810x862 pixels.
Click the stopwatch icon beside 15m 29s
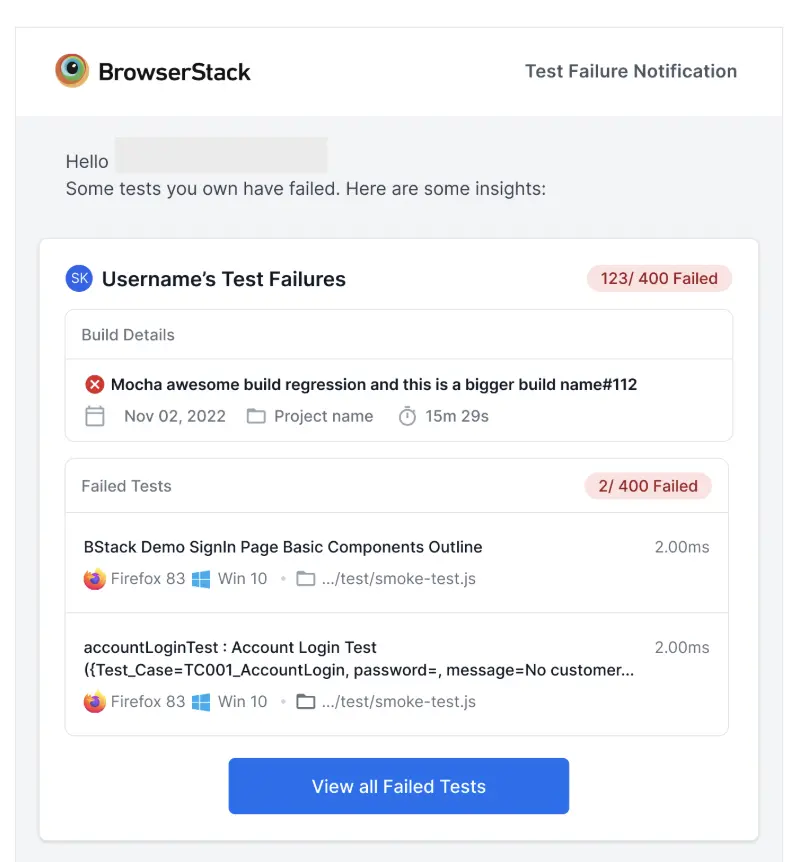(407, 416)
